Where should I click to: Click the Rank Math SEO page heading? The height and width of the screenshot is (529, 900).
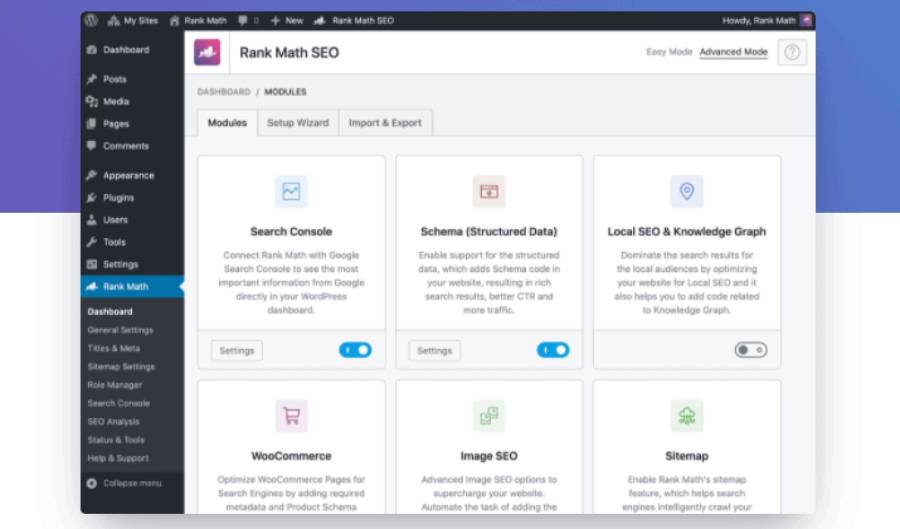[x=289, y=53]
